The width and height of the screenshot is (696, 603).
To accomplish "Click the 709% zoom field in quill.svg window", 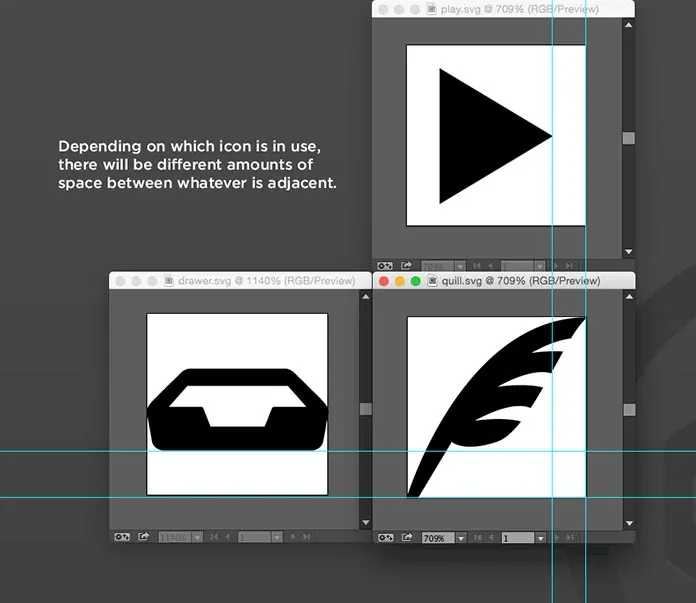I will (x=439, y=538).
